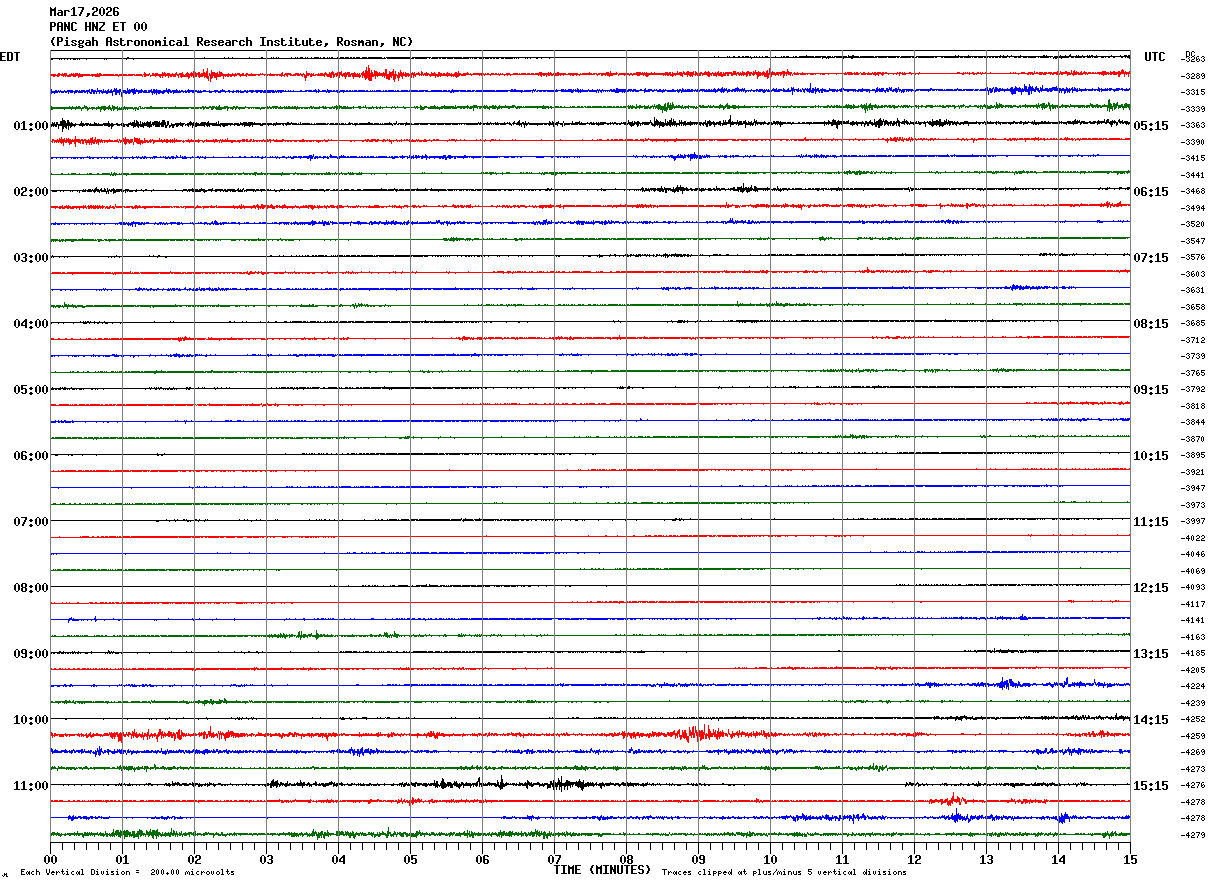Select the DC offset value -3468
Image resolution: width=1210 pixels, height=886 pixels.
point(1193,191)
